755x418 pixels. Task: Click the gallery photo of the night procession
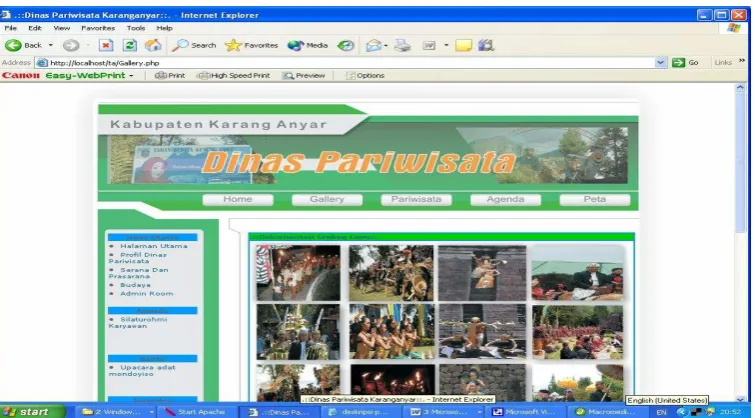pyautogui.click(x=298, y=273)
